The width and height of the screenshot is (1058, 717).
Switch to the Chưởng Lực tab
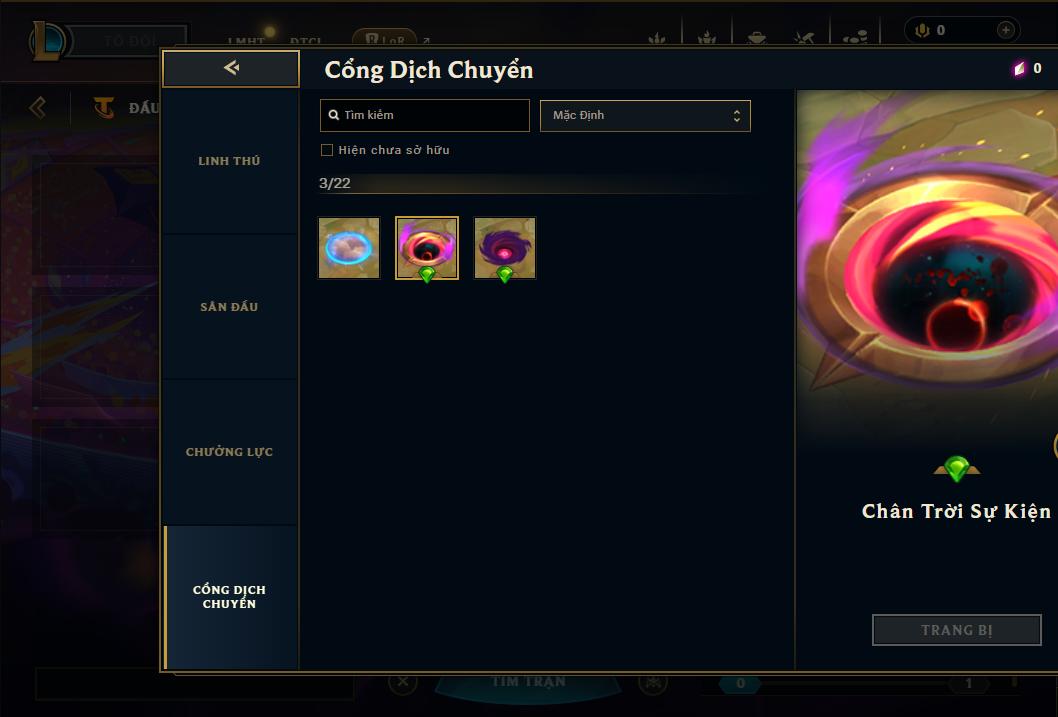click(x=229, y=452)
